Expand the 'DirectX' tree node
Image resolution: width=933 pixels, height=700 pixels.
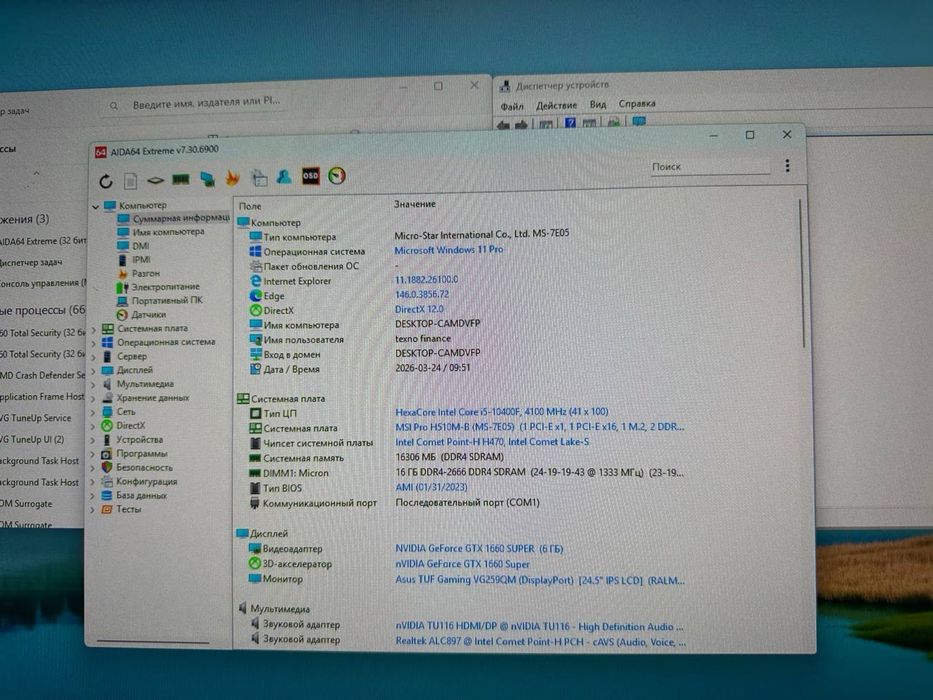93,426
